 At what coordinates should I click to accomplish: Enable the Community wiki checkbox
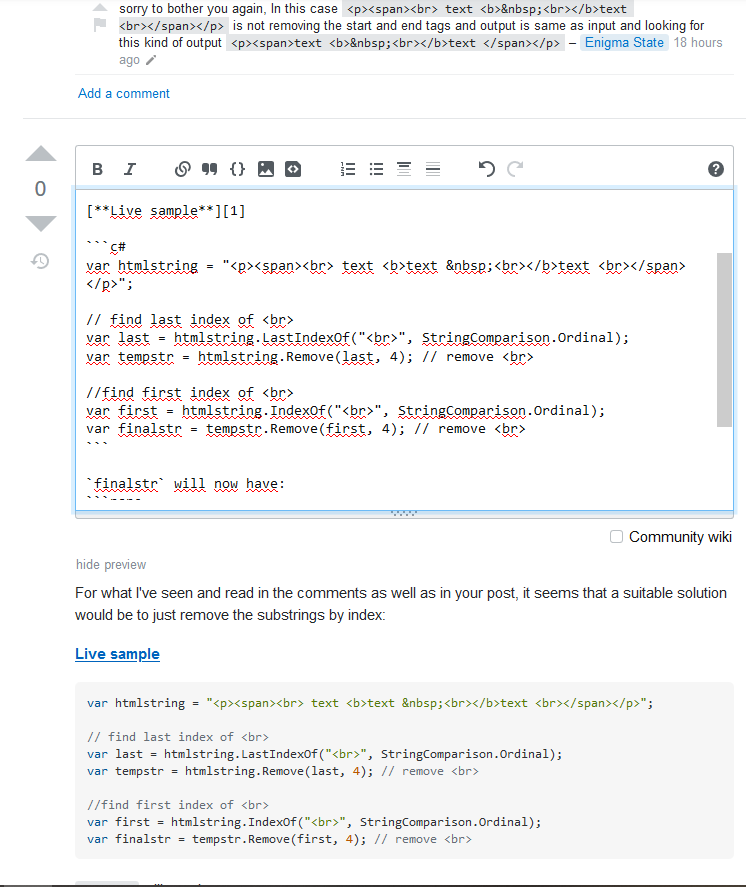(616, 536)
